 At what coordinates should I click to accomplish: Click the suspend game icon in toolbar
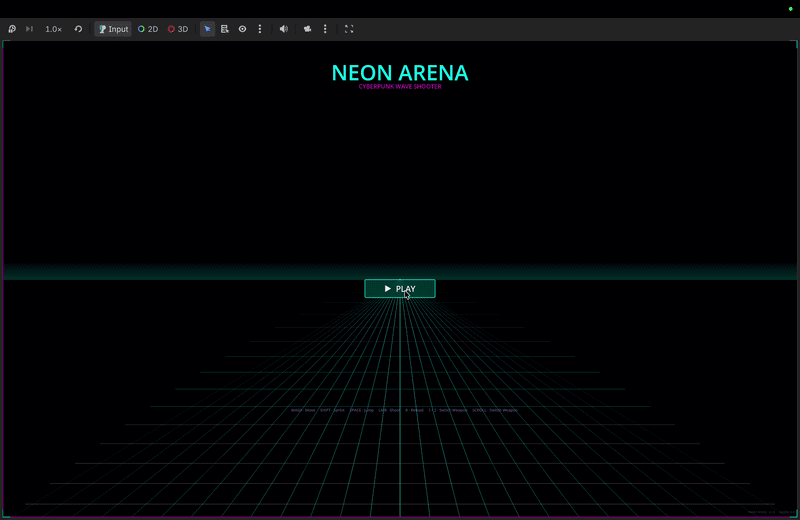12,29
